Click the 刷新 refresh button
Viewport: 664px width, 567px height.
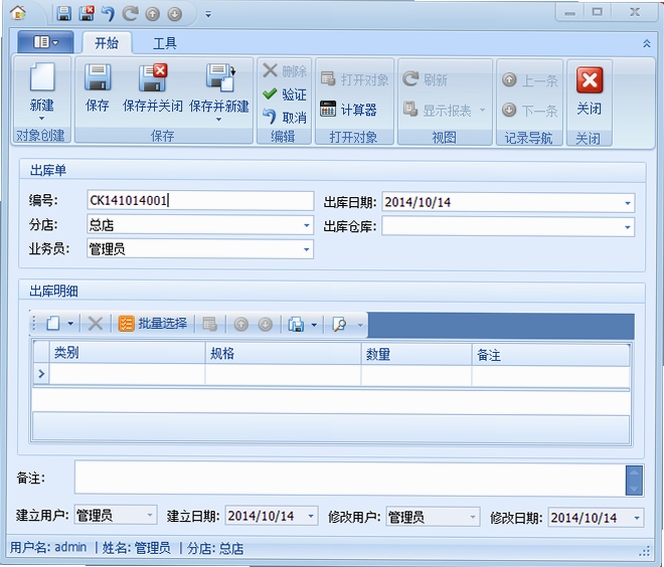(x=425, y=79)
